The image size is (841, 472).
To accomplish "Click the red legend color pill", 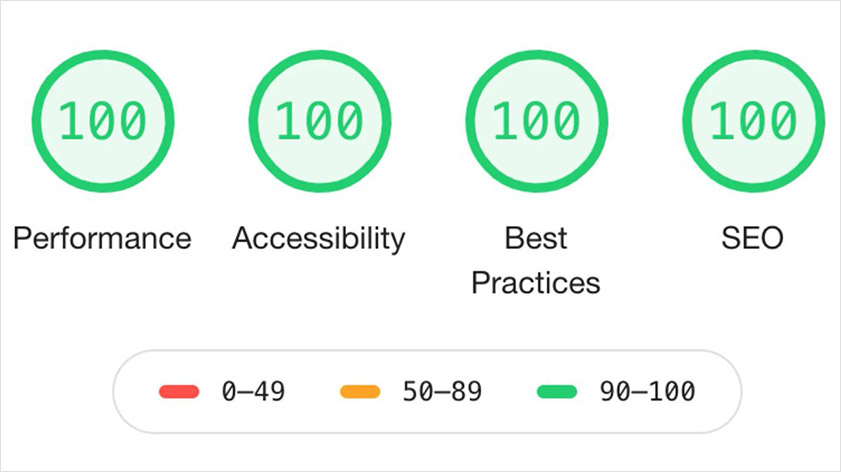I will (x=179, y=392).
